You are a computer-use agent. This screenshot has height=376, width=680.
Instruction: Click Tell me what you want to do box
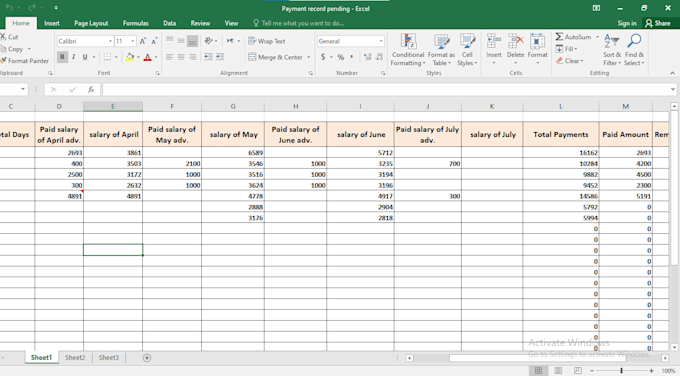tap(299, 23)
